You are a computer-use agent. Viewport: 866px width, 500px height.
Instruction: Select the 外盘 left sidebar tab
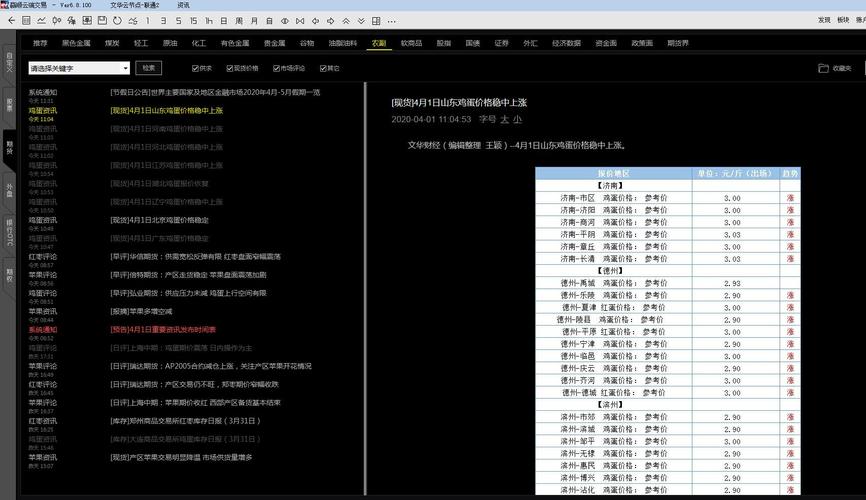[x=9, y=190]
